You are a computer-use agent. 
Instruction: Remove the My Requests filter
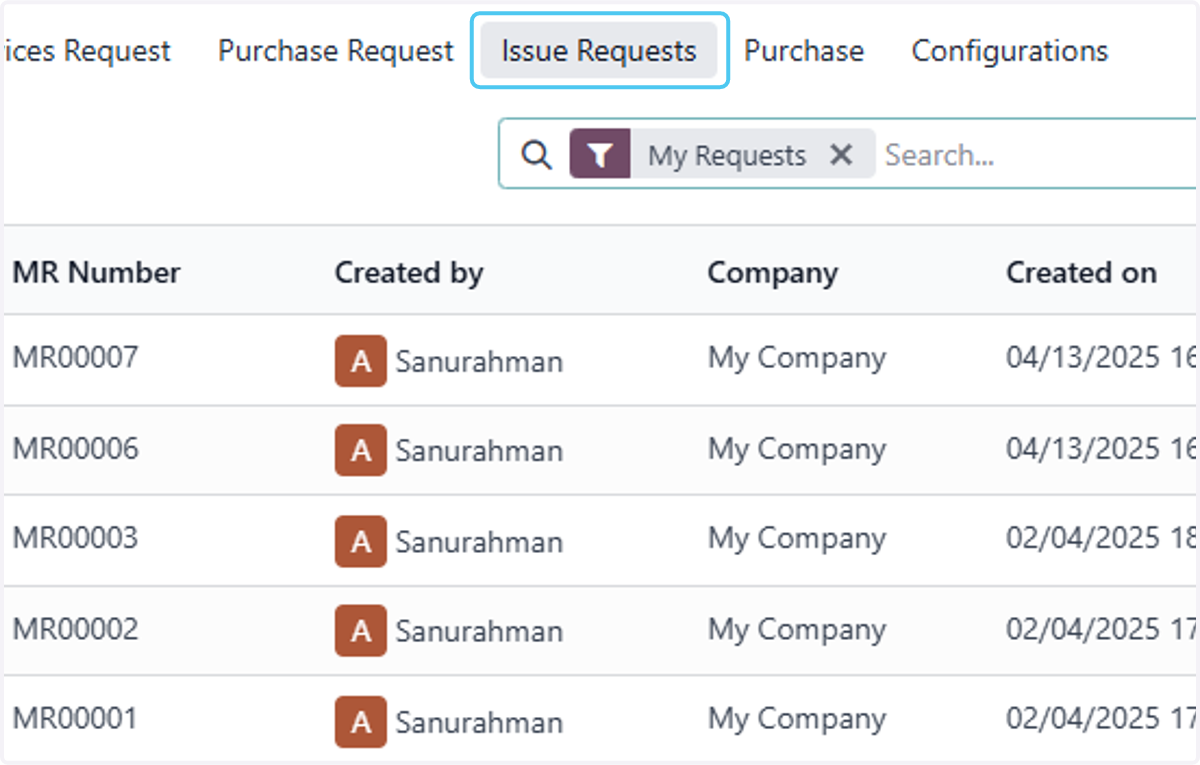[842, 155]
